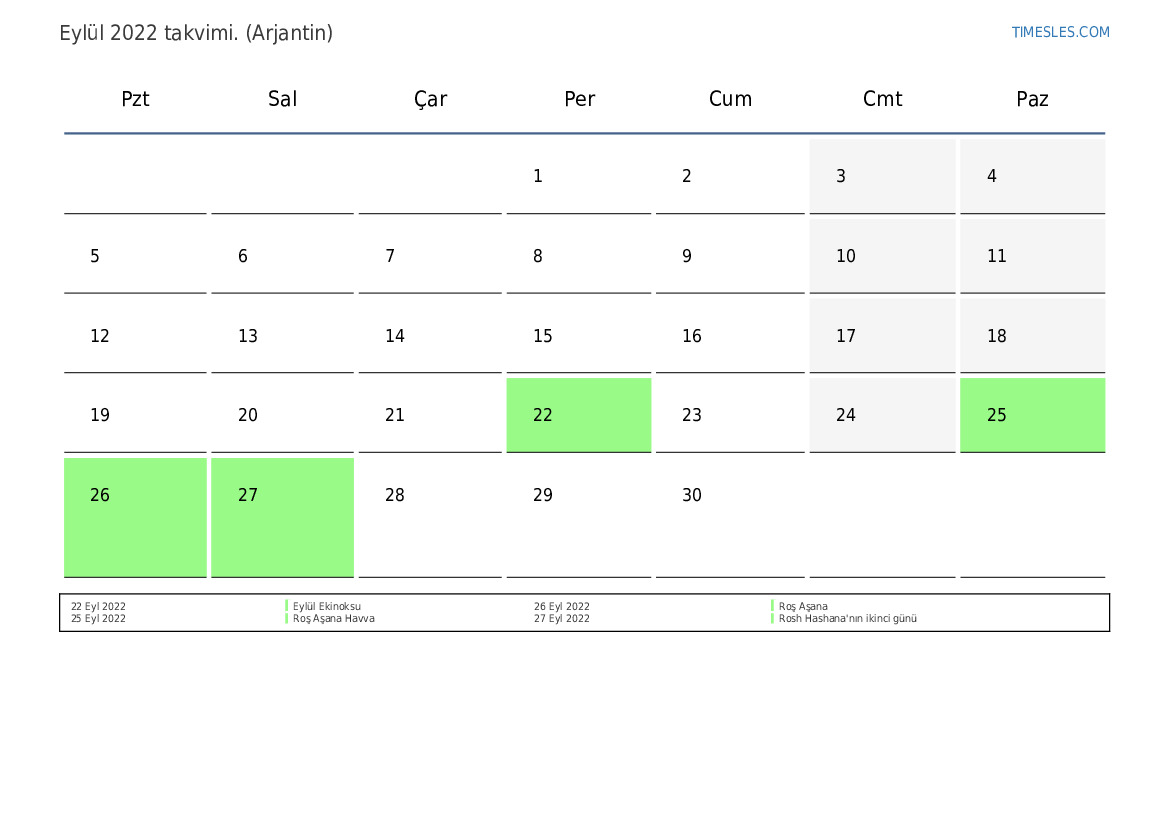Select day 19 in the calendar
Viewport: 1169px width, 827px height.
pos(135,415)
